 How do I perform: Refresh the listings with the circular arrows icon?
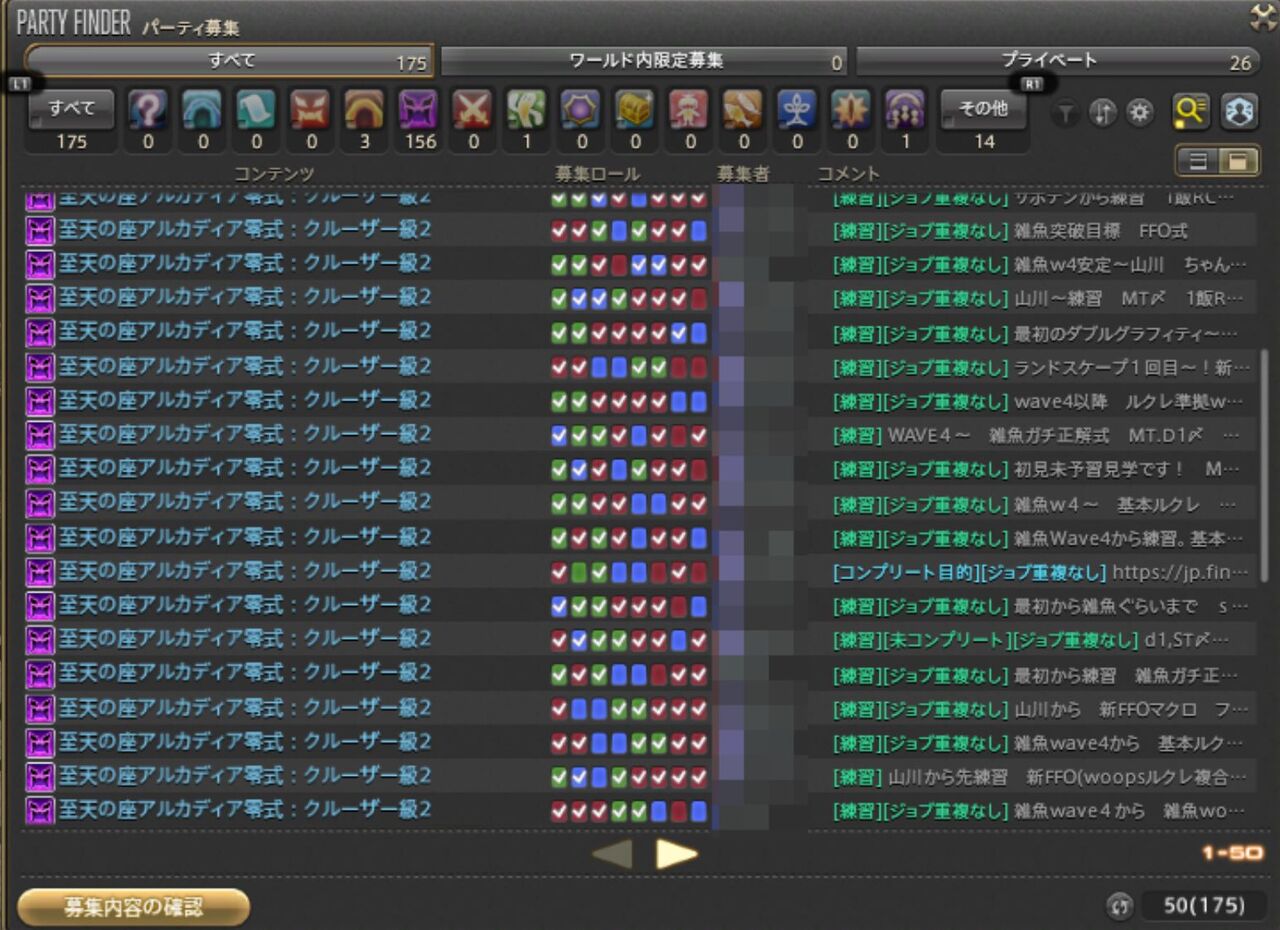1120,906
